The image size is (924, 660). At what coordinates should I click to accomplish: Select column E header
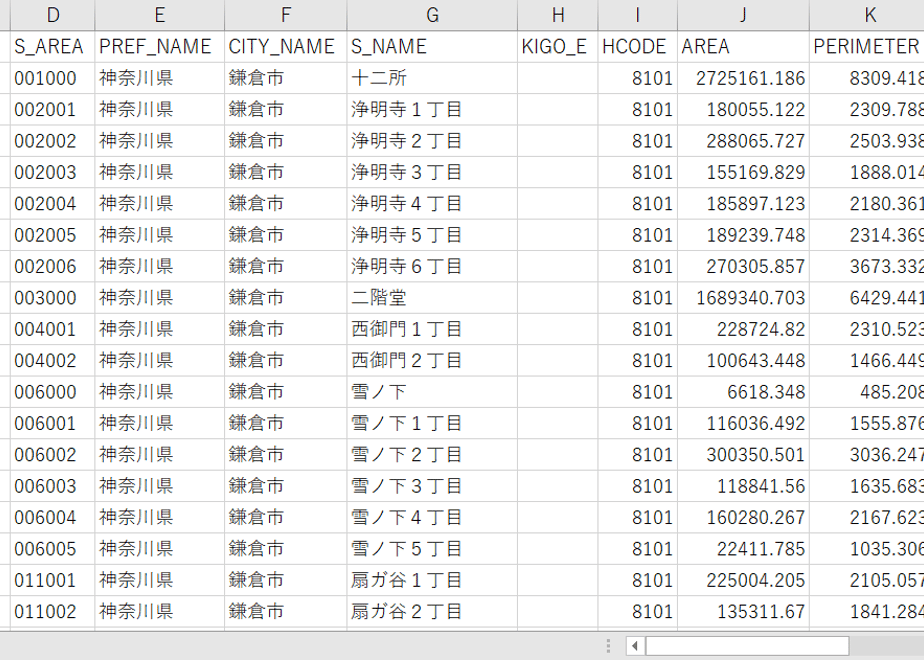coord(160,15)
